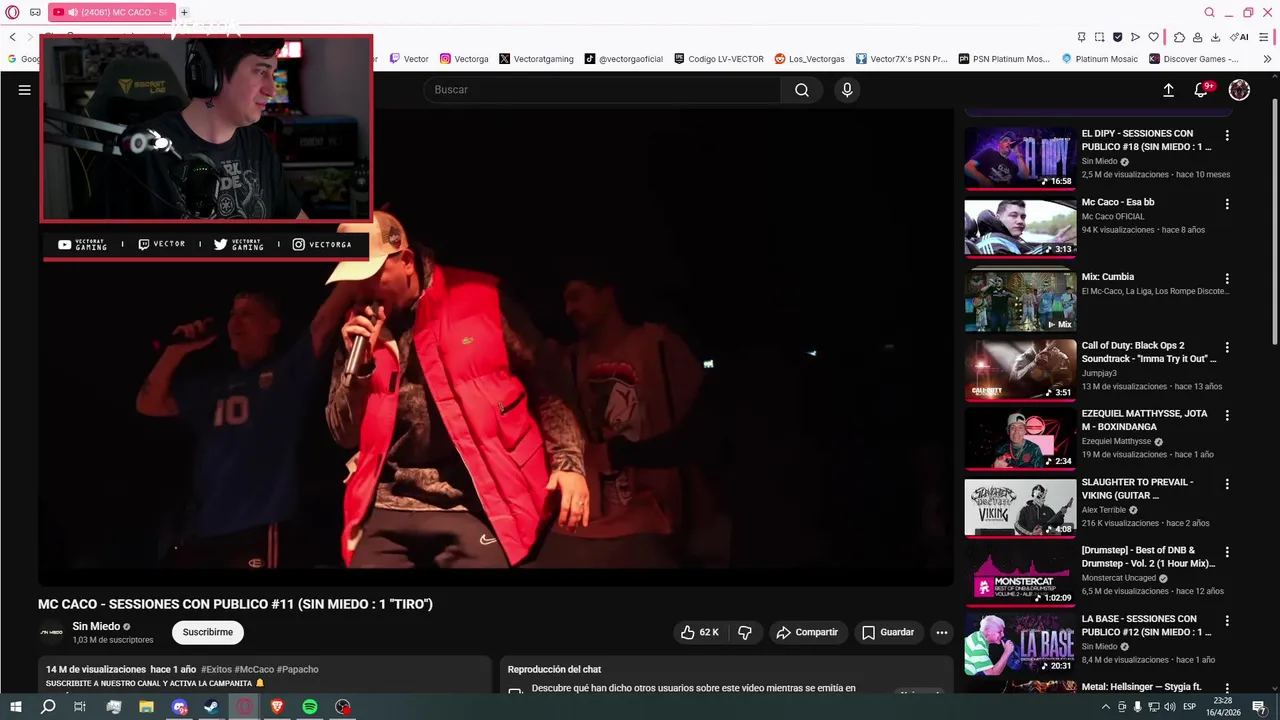Open the Opera AI assistant button
Image resolution: width=1280 pixels, height=720 pixels.
(1240, 37)
